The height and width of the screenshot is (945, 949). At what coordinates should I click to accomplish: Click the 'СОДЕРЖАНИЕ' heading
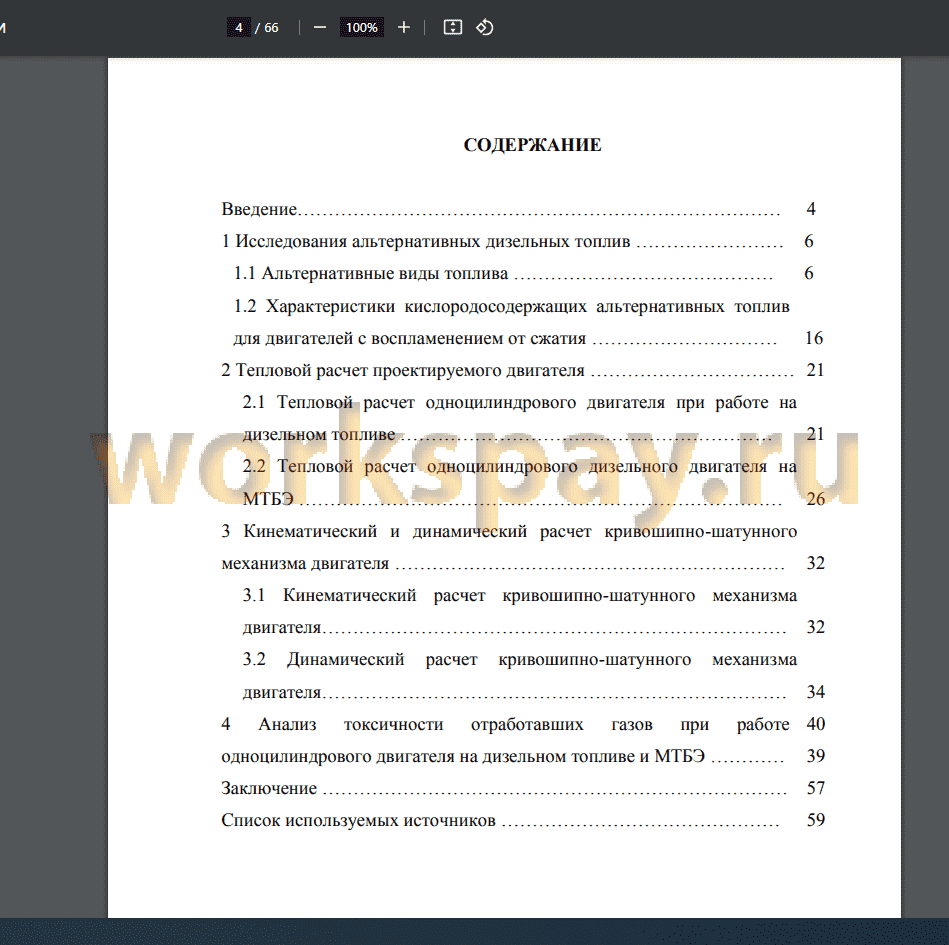coord(533,145)
